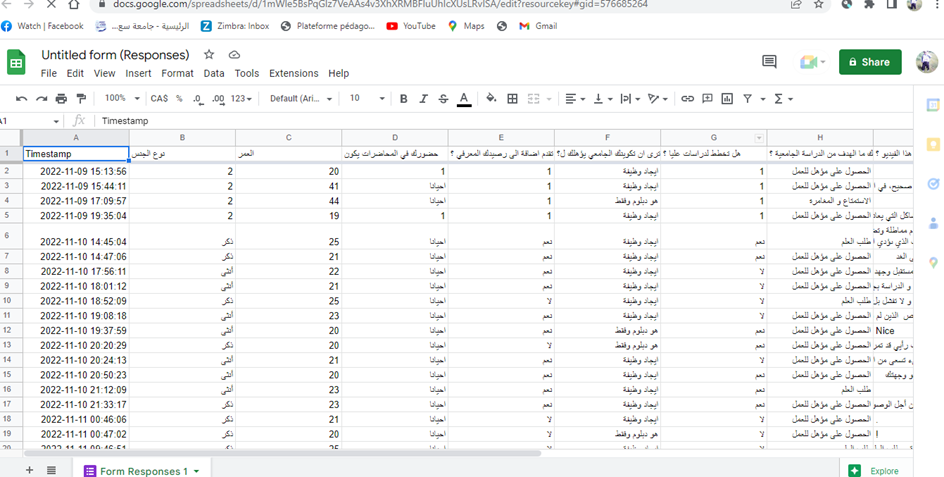Click the insert chart icon
The height and width of the screenshot is (477, 944).
[x=727, y=99]
